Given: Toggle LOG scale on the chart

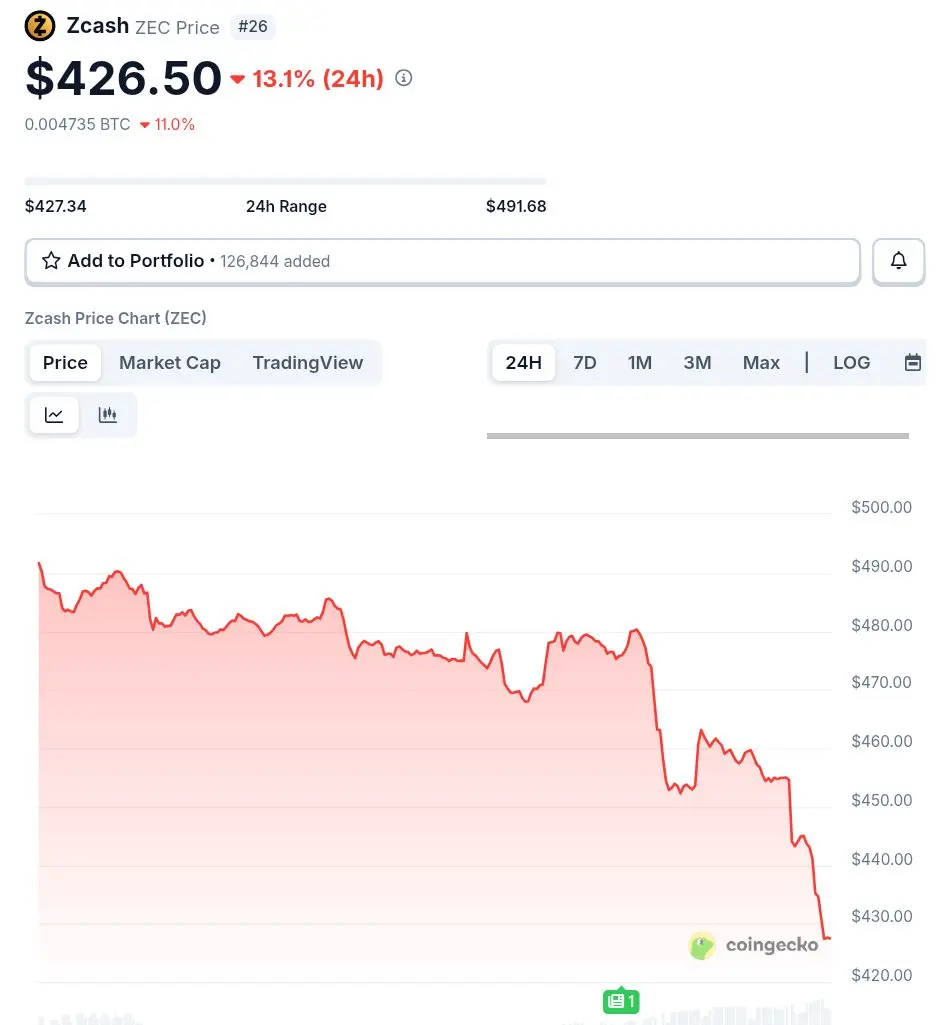Looking at the screenshot, I should click(x=851, y=363).
